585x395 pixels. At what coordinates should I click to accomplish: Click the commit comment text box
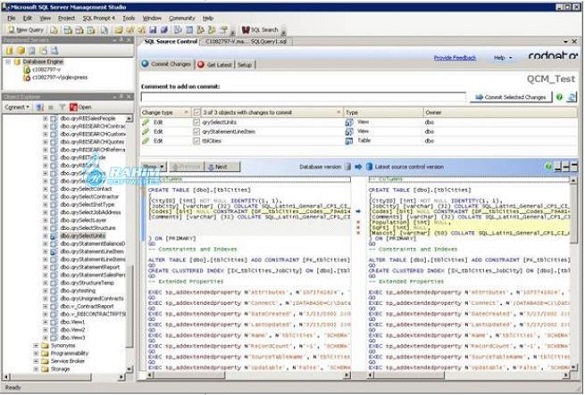pyautogui.click(x=303, y=97)
